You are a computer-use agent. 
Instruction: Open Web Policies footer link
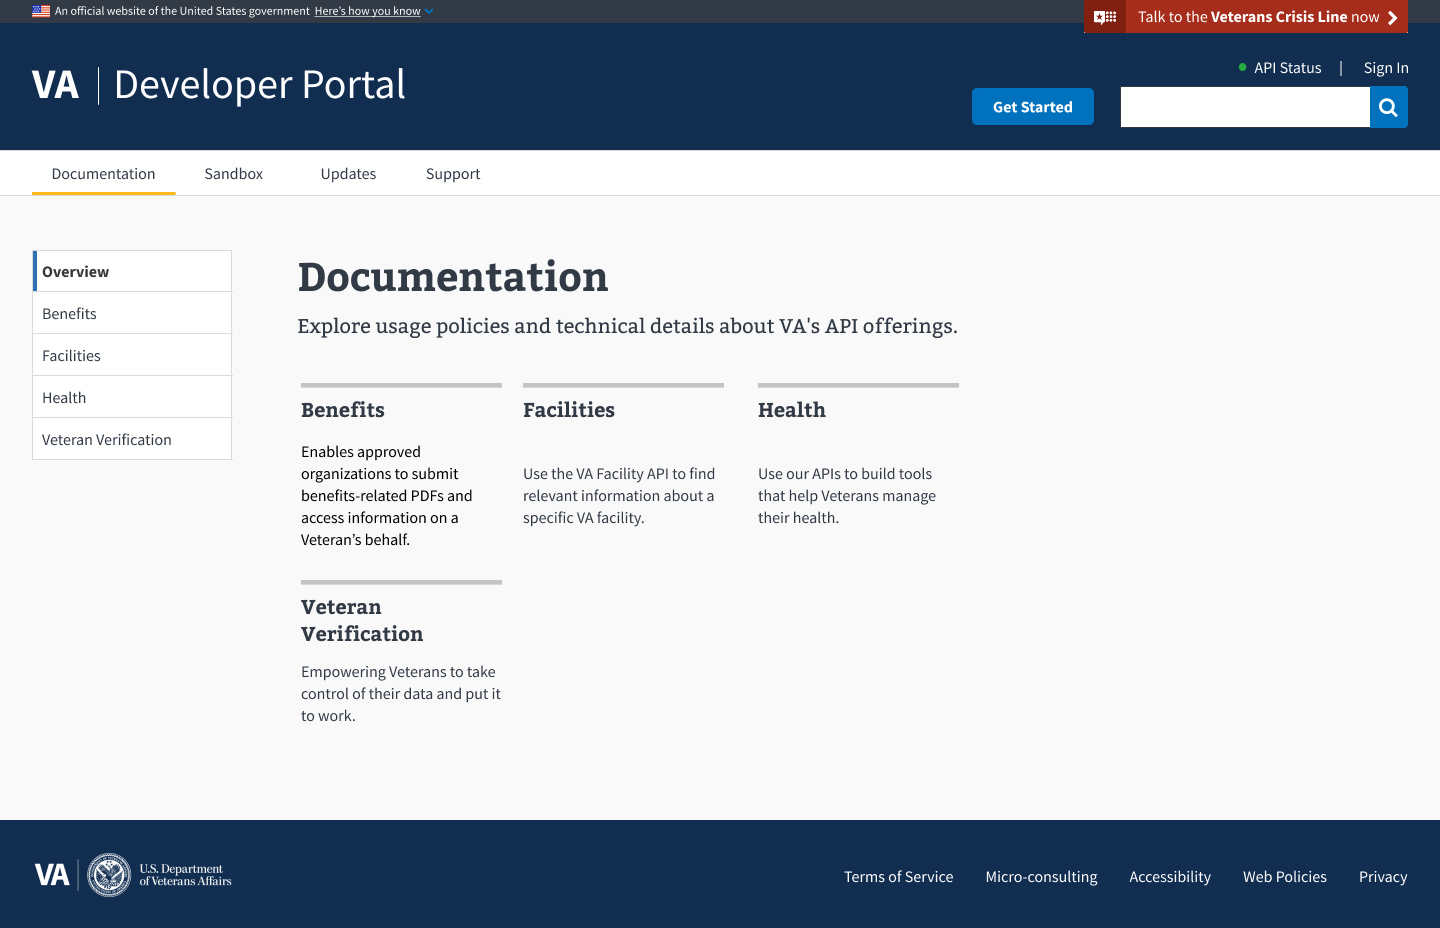[1285, 877]
